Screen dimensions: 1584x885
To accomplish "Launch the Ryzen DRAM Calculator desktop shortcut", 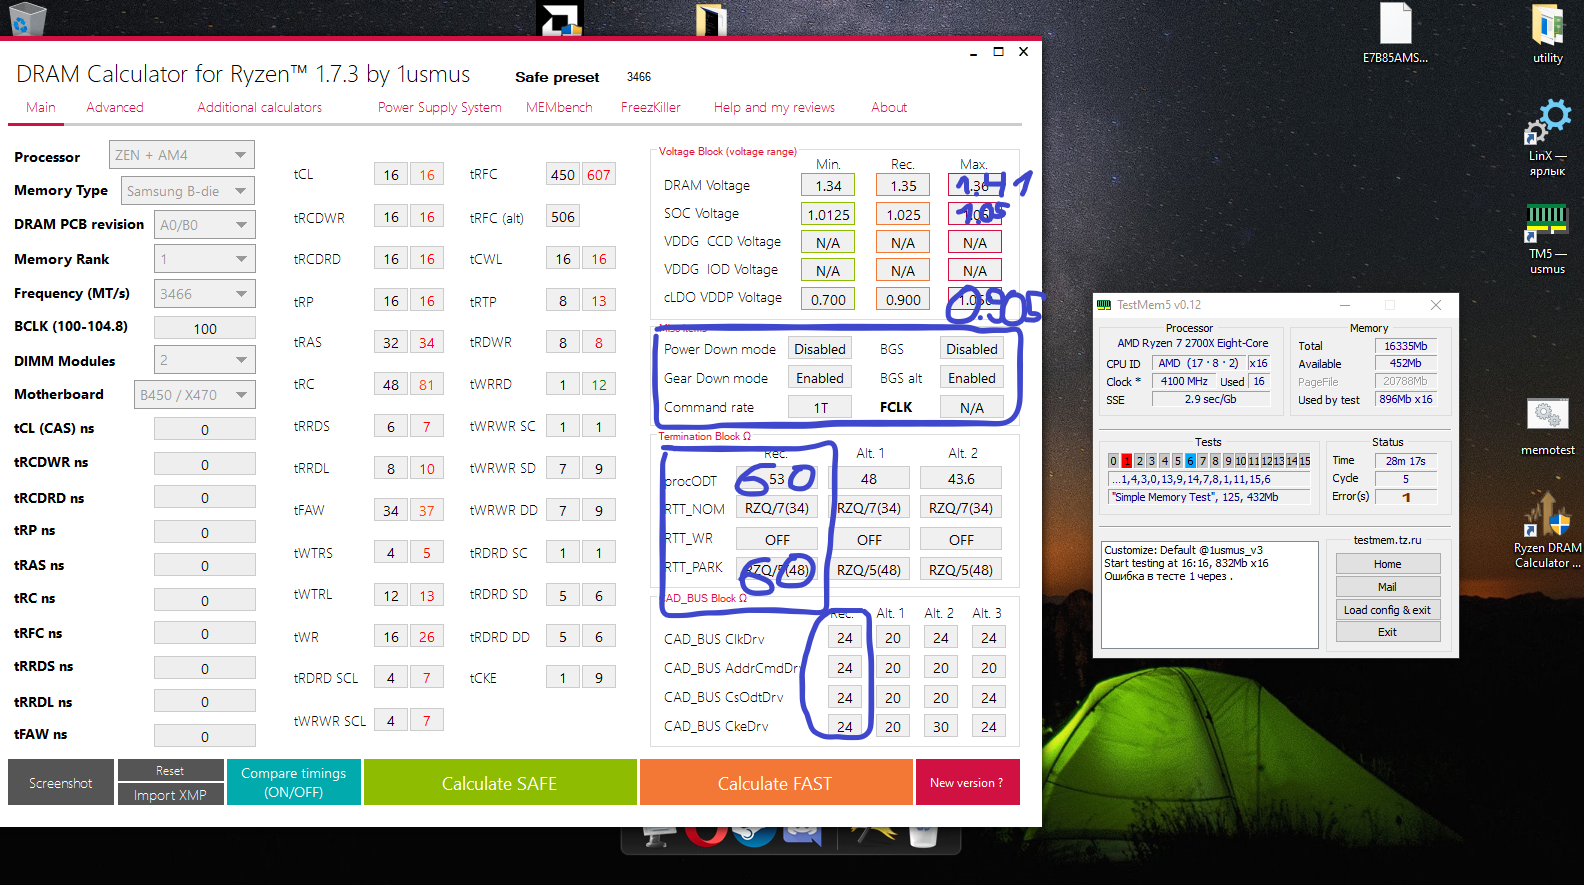I will point(1547,530).
